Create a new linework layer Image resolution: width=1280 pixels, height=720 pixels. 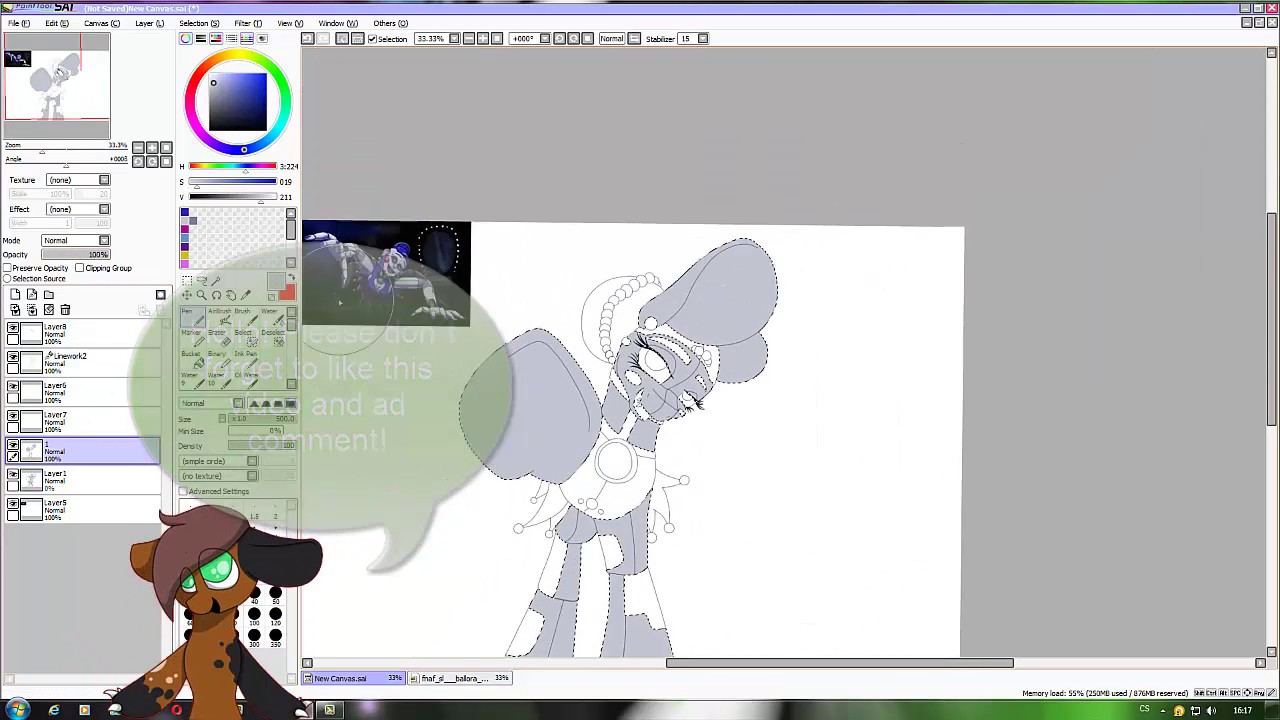point(32,294)
